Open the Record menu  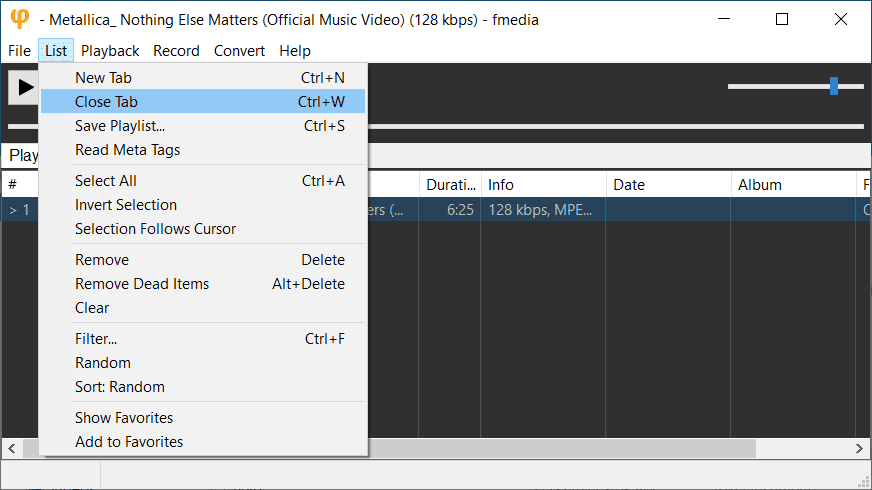click(x=176, y=51)
